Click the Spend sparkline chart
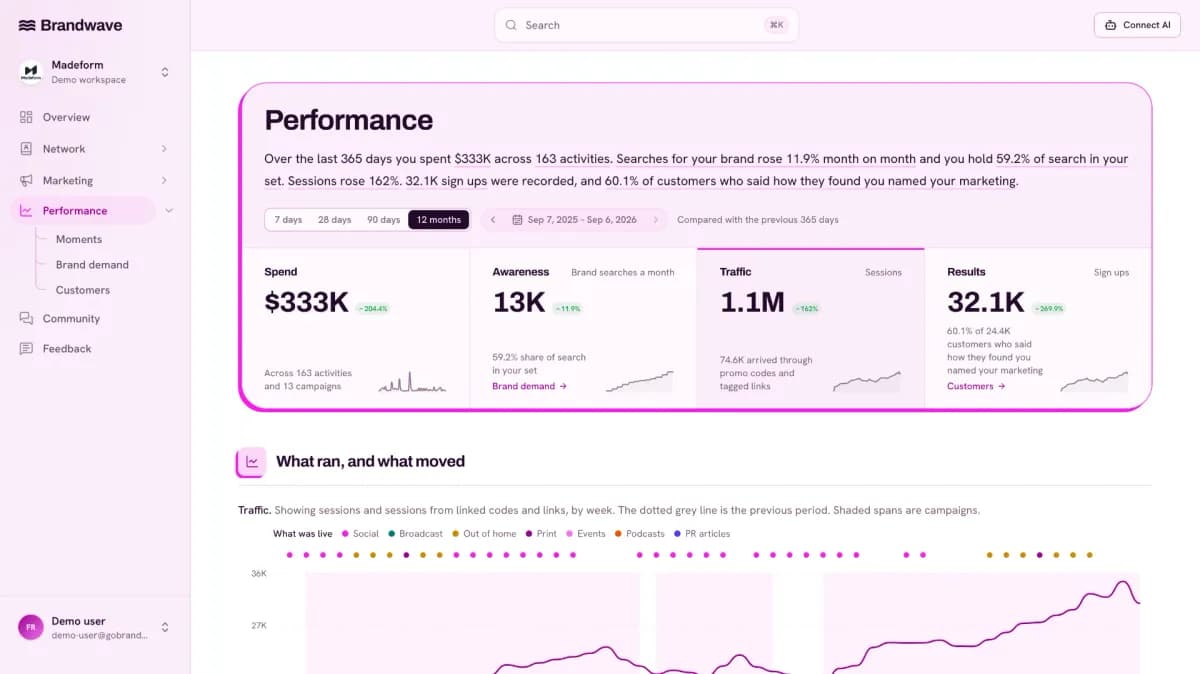The width and height of the screenshot is (1200, 674). (412, 382)
